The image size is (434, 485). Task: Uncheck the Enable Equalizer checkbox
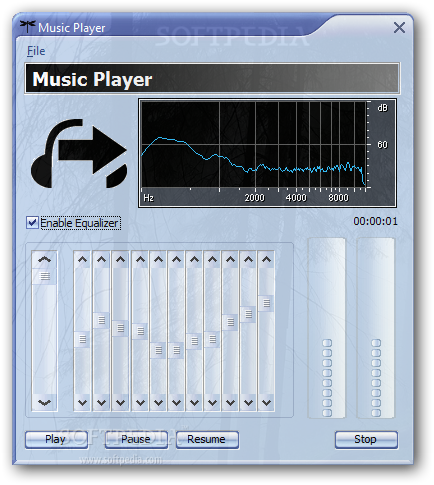coord(32,223)
